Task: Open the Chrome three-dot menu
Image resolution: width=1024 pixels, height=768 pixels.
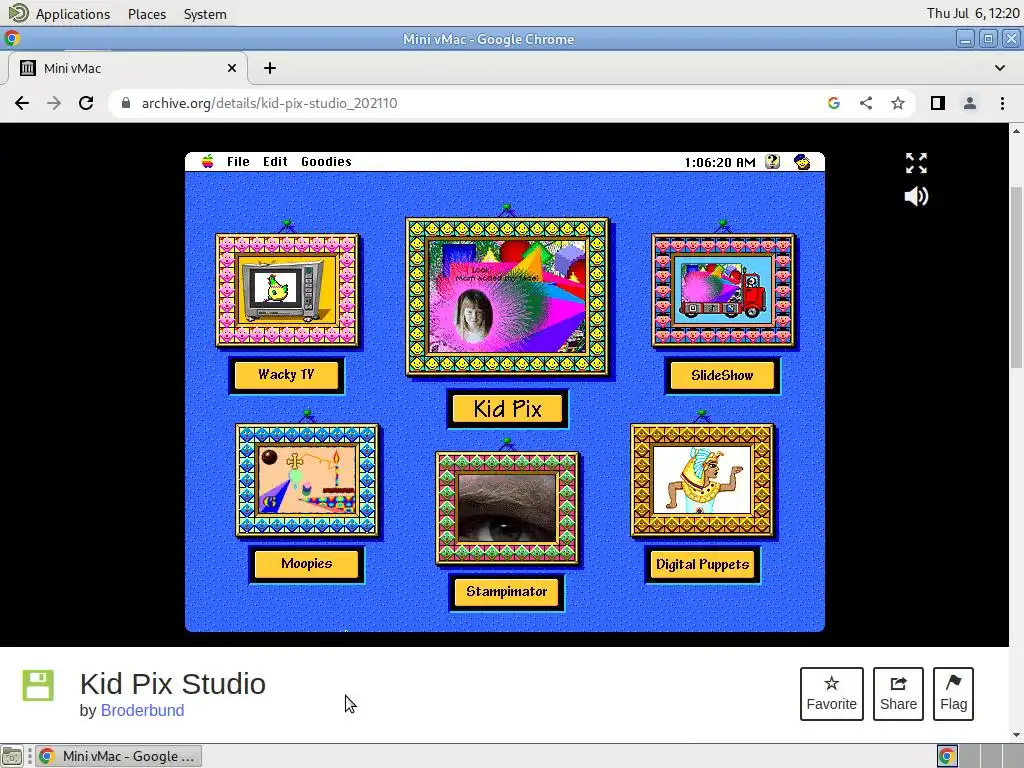Action: point(1002,103)
